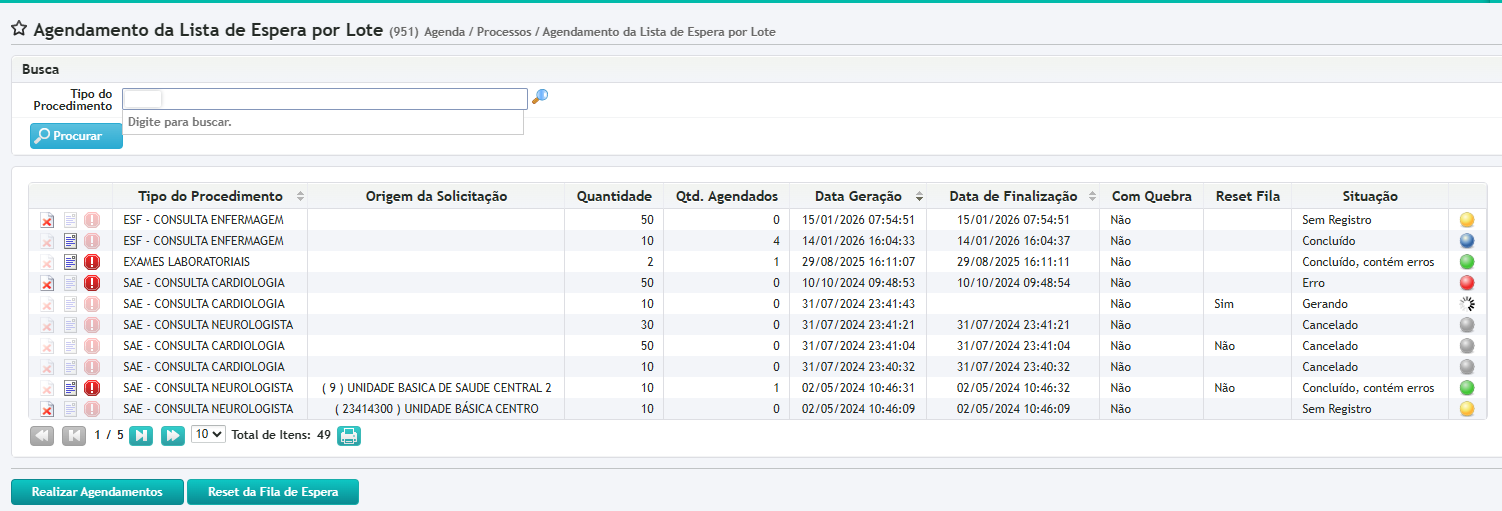
Task: Click the Realizar Agendamentos button
Action: tap(97, 492)
